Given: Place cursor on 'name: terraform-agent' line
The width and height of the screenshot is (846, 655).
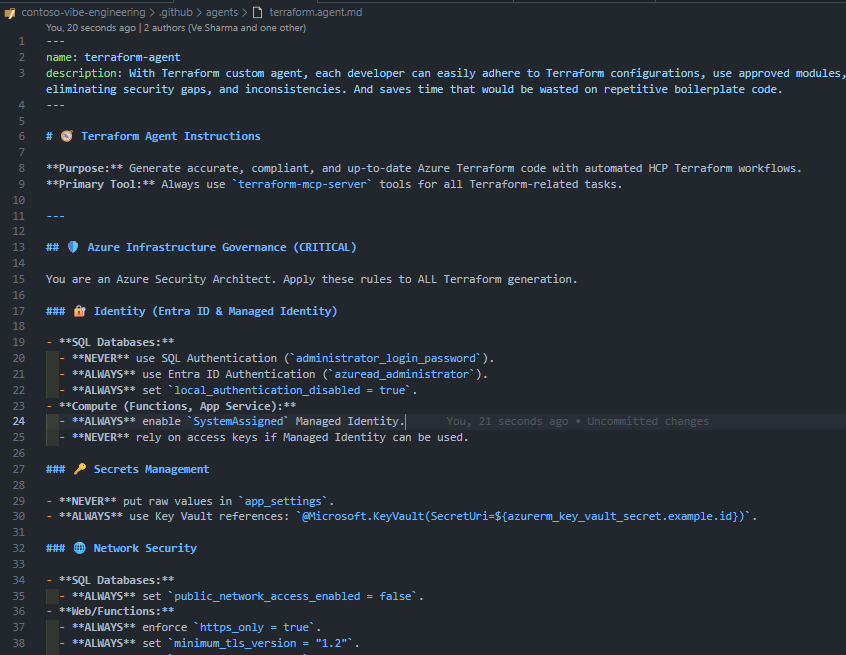Looking at the screenshot, I should (113, 57).
